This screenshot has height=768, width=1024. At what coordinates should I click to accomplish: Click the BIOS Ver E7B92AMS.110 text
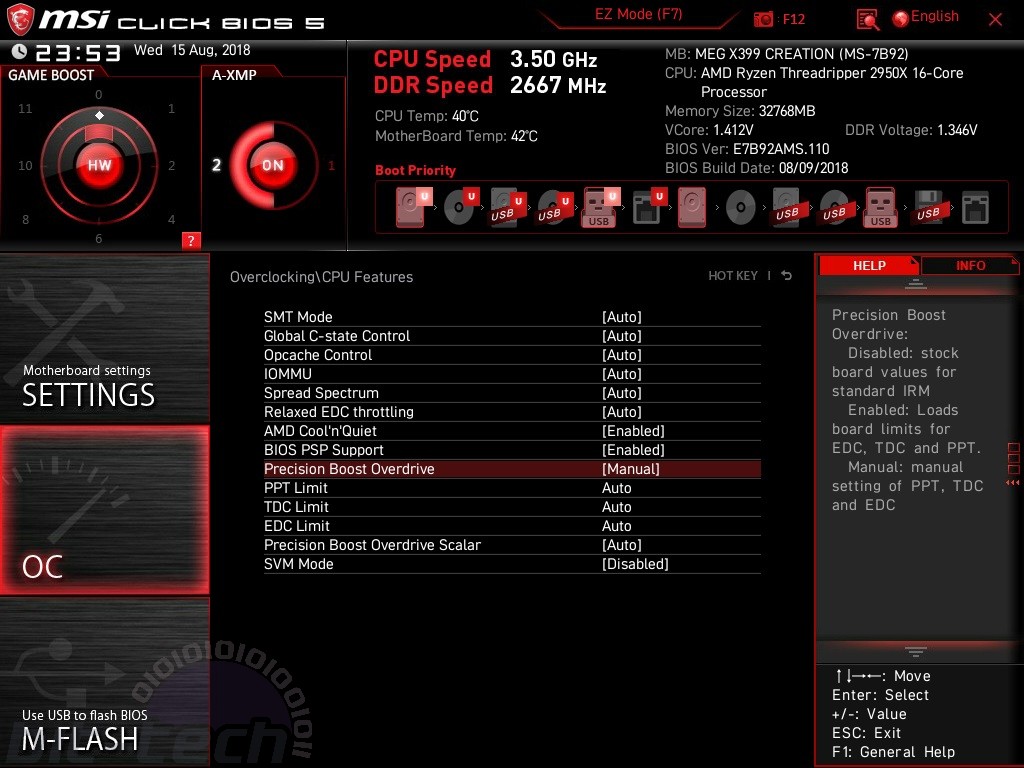click(747, 149)
